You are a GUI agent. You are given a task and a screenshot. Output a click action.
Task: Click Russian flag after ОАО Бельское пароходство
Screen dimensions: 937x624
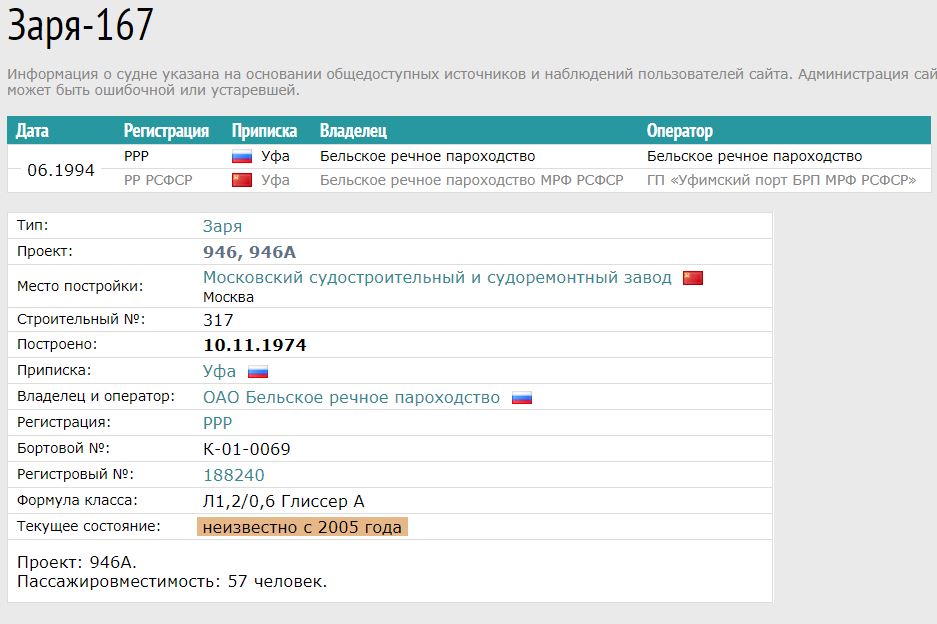522,398
